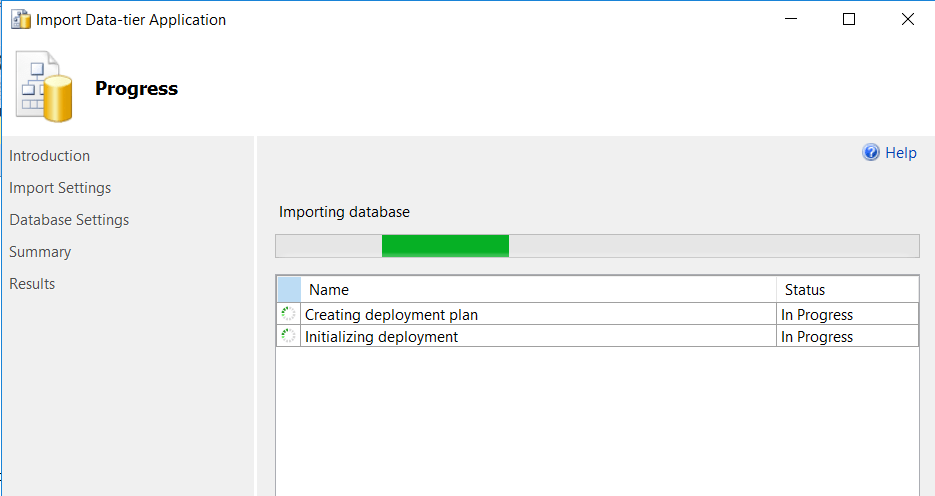Select the Creating deployment plan row name
The image size is (935, 496).
point(391,315)
